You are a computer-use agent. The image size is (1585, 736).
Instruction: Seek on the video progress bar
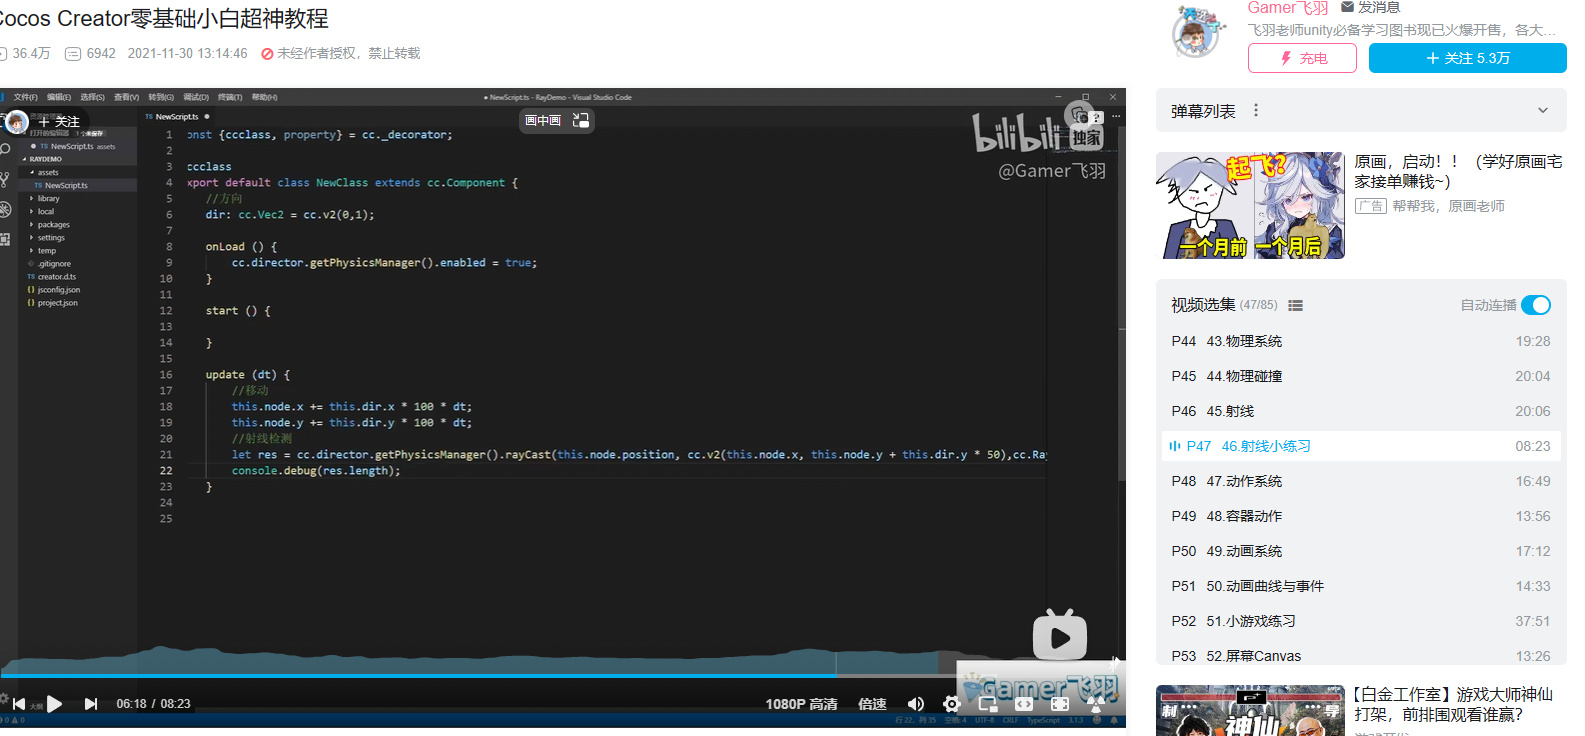point(563,676)
